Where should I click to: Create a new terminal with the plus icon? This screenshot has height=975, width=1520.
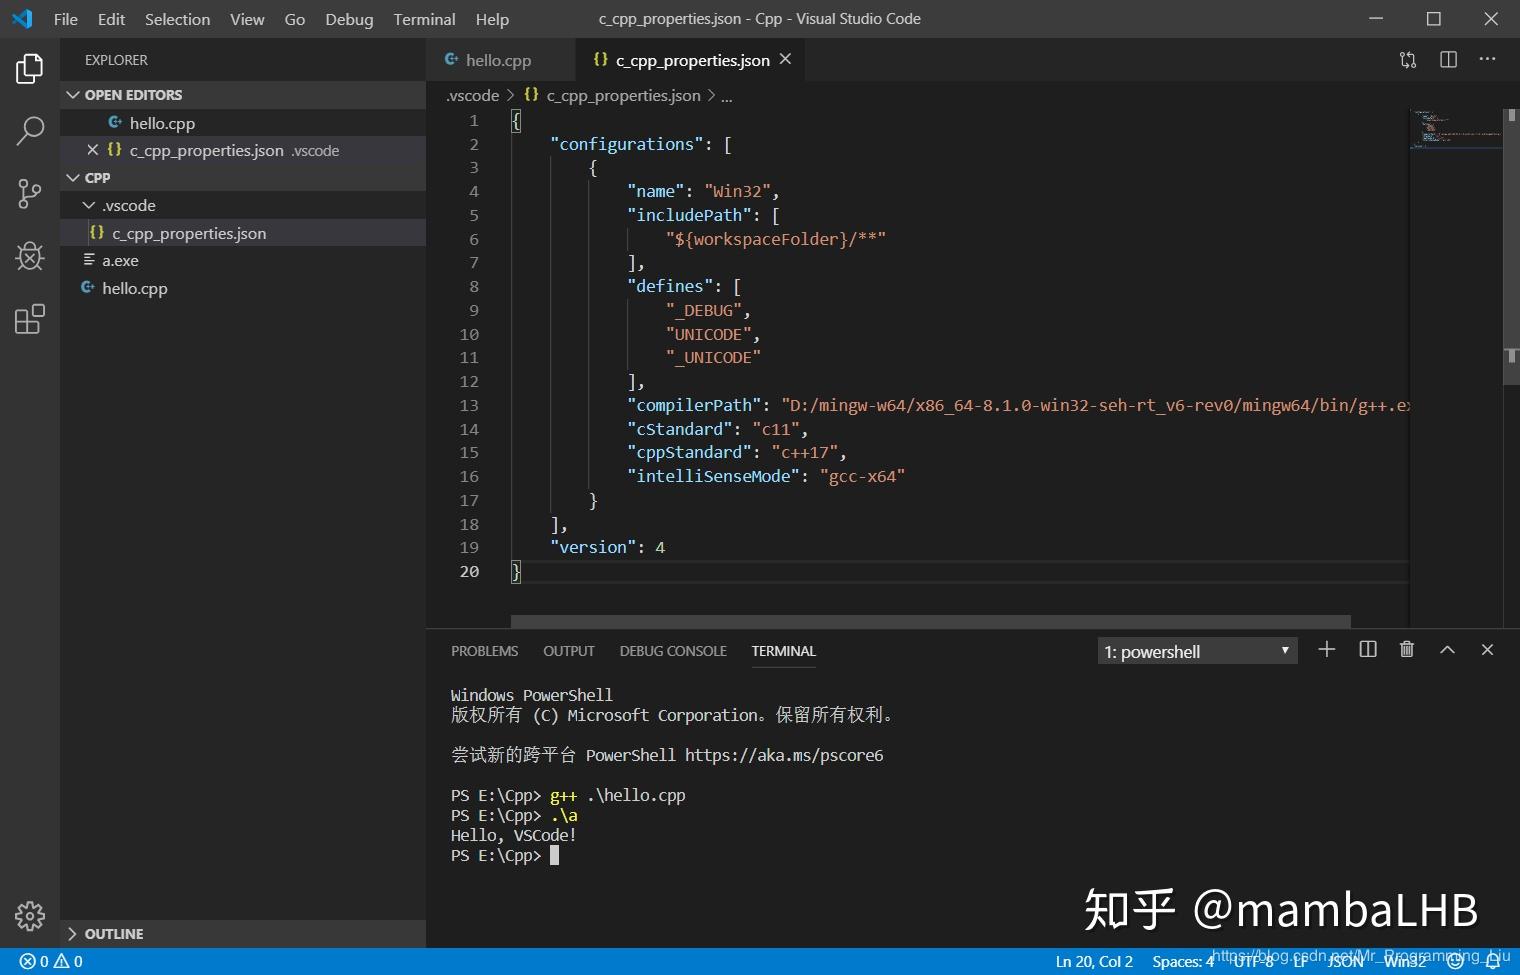(1326, 650)
